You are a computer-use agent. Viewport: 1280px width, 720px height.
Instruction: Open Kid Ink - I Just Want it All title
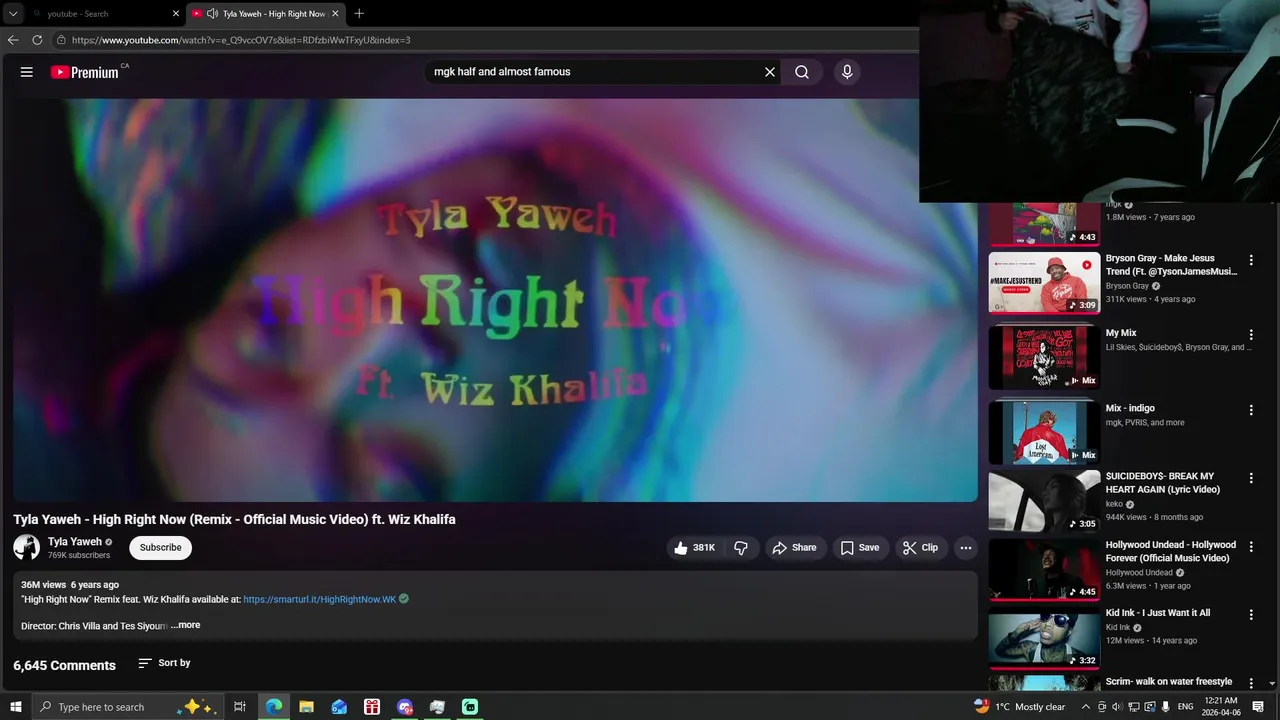coord(1157,613)
